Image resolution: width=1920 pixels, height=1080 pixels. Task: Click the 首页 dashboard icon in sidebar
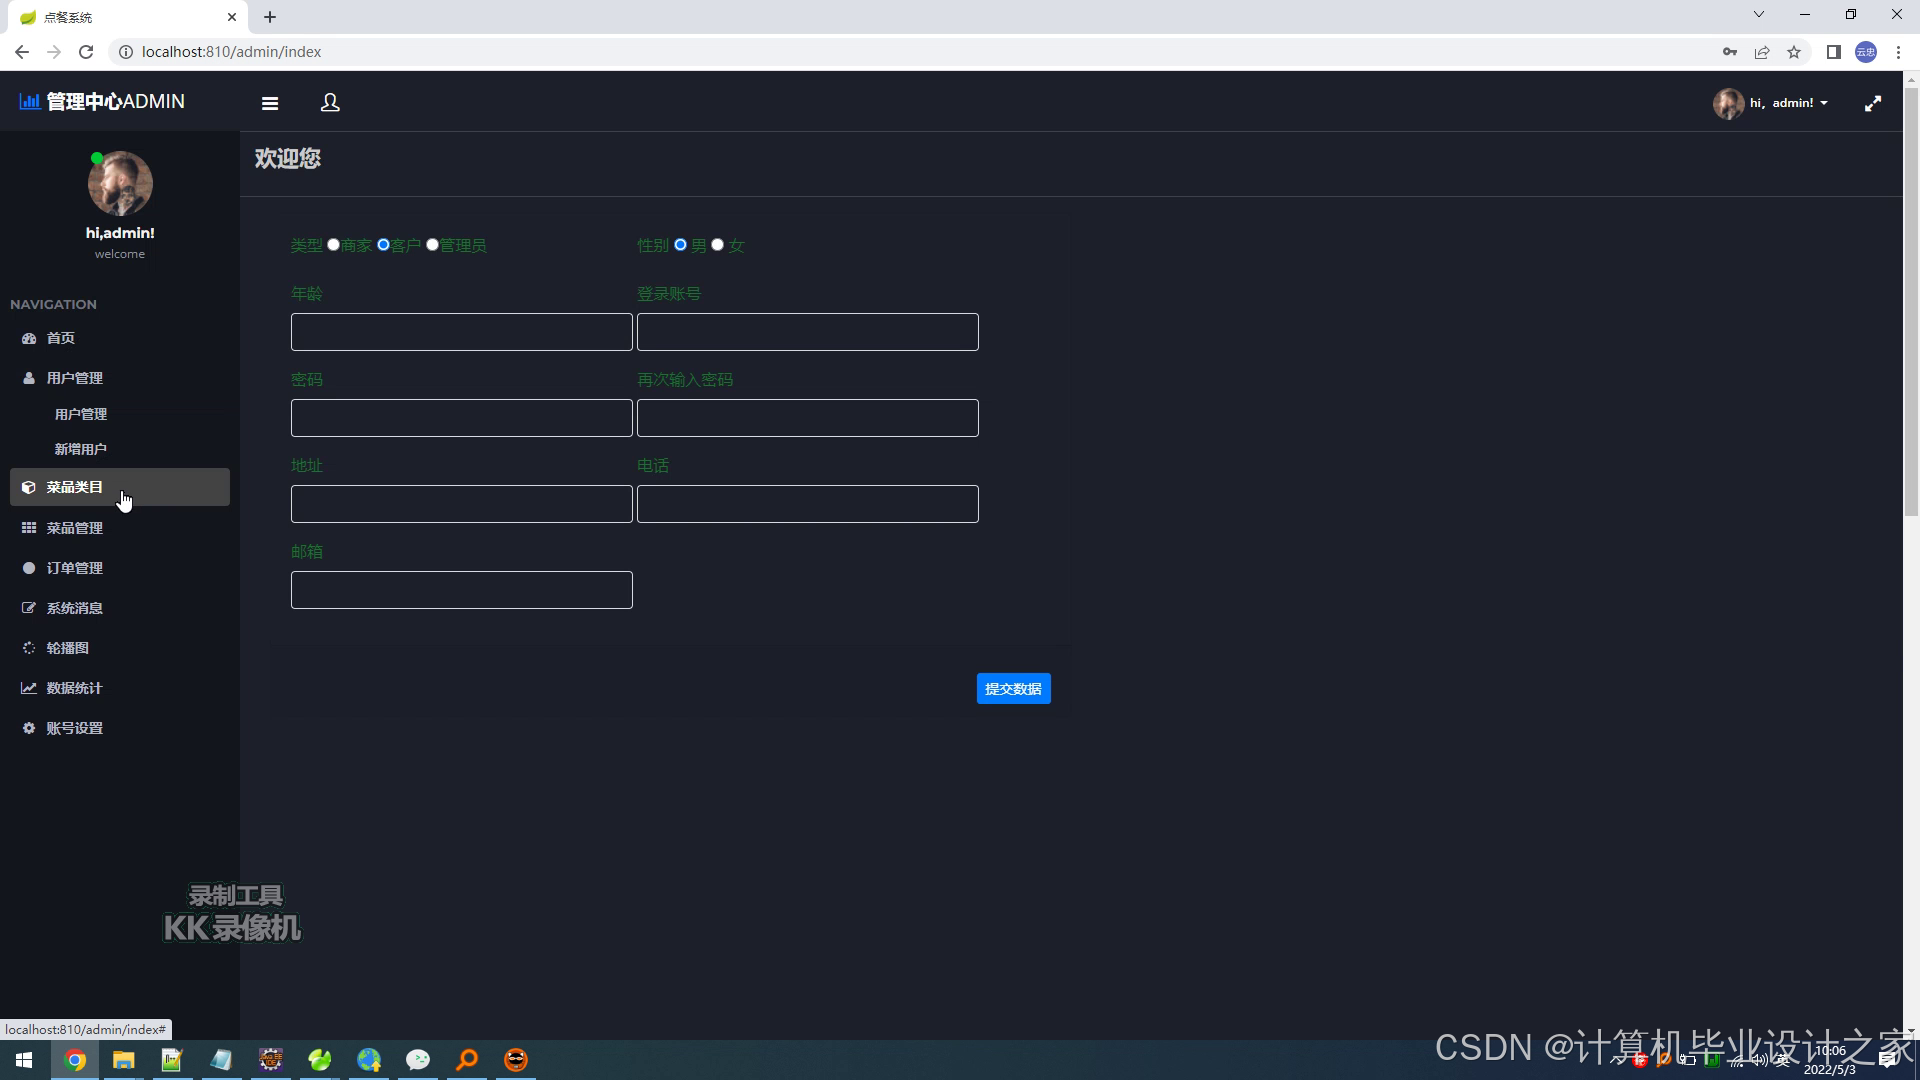(29, 339)
